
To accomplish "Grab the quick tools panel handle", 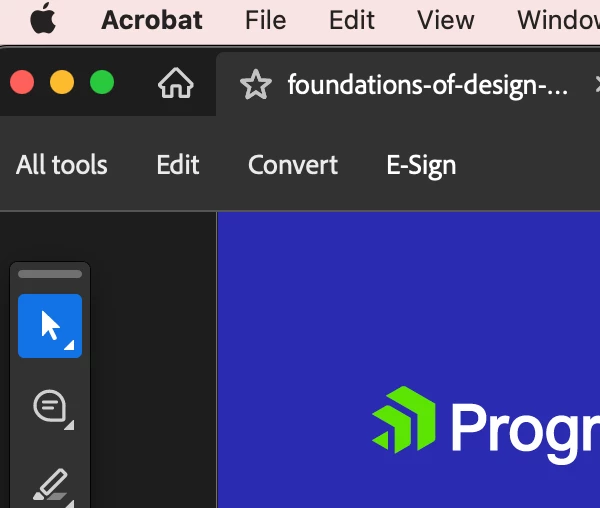I will click(x=50, y=274).
